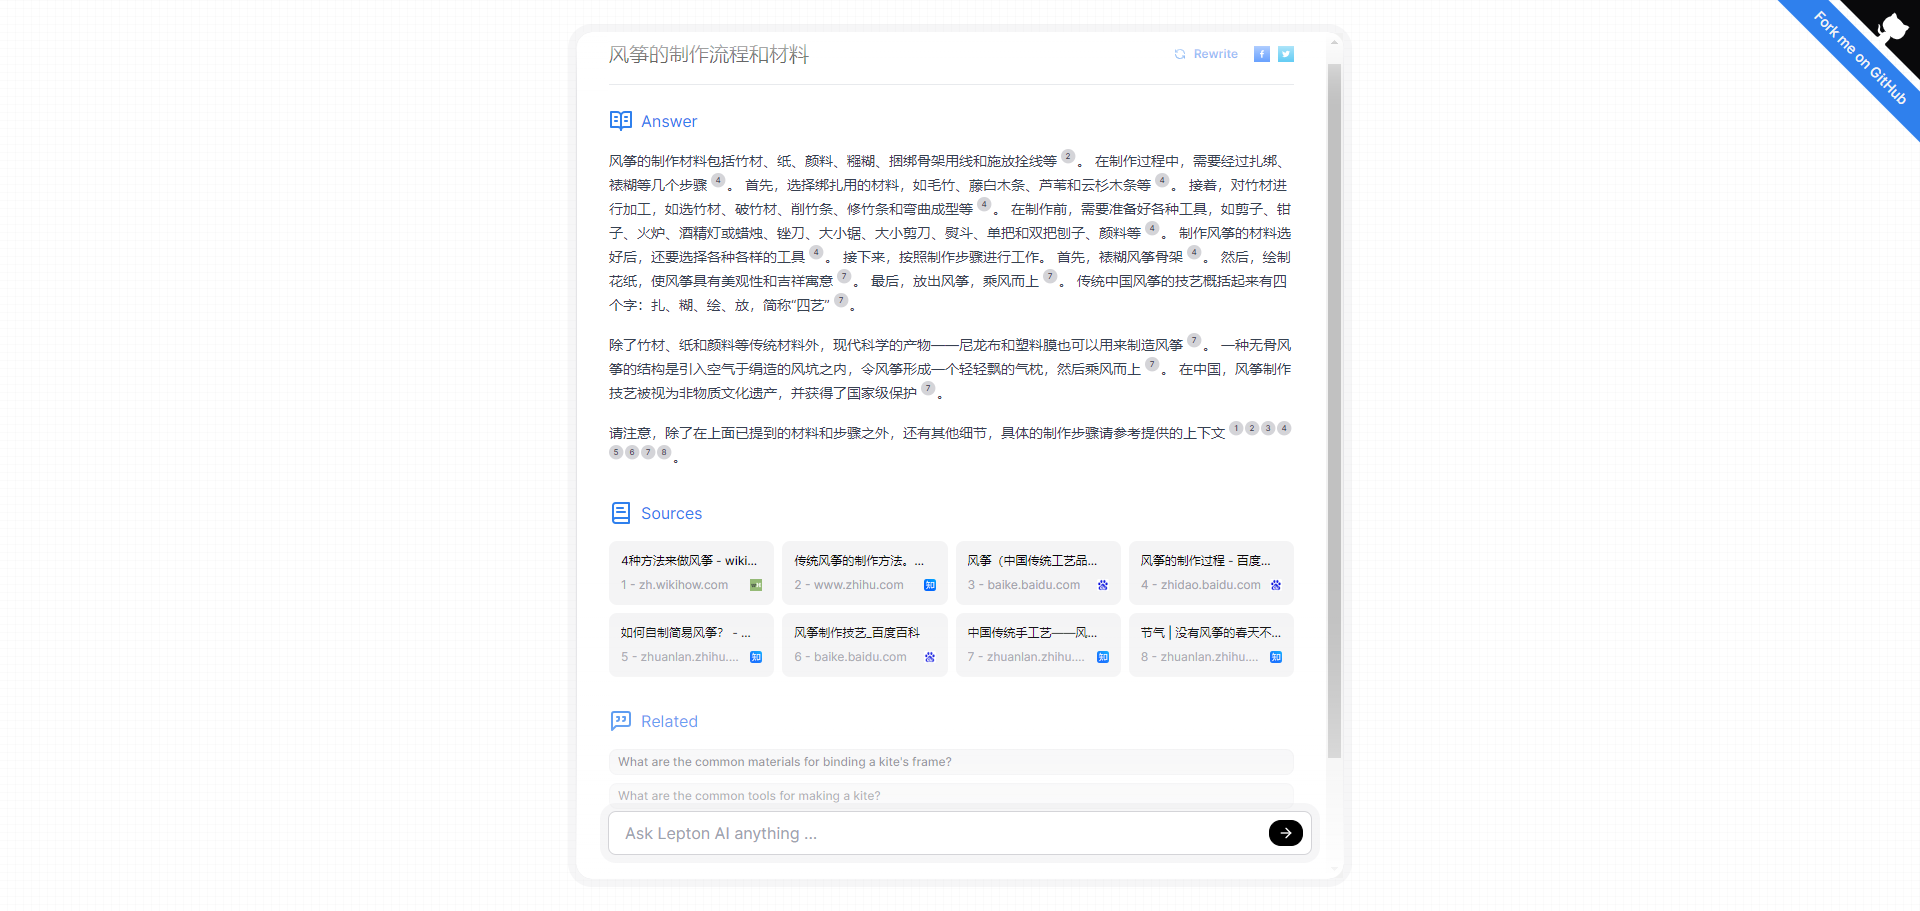Click the baidu paw favicon in source 3
This screenshot has width=1920, height=911.
1103,585
